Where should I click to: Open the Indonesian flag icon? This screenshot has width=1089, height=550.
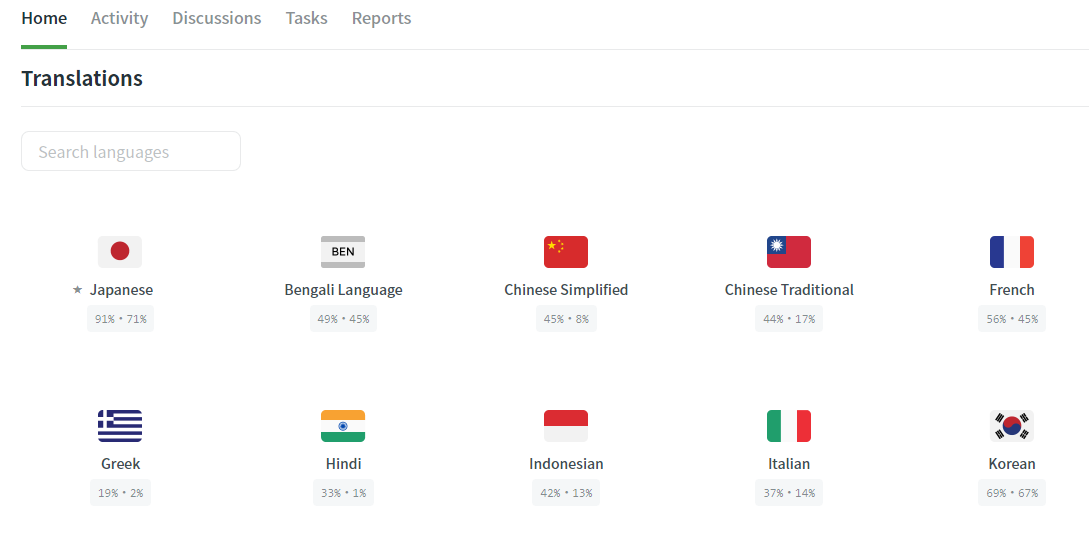pos(566,426)
